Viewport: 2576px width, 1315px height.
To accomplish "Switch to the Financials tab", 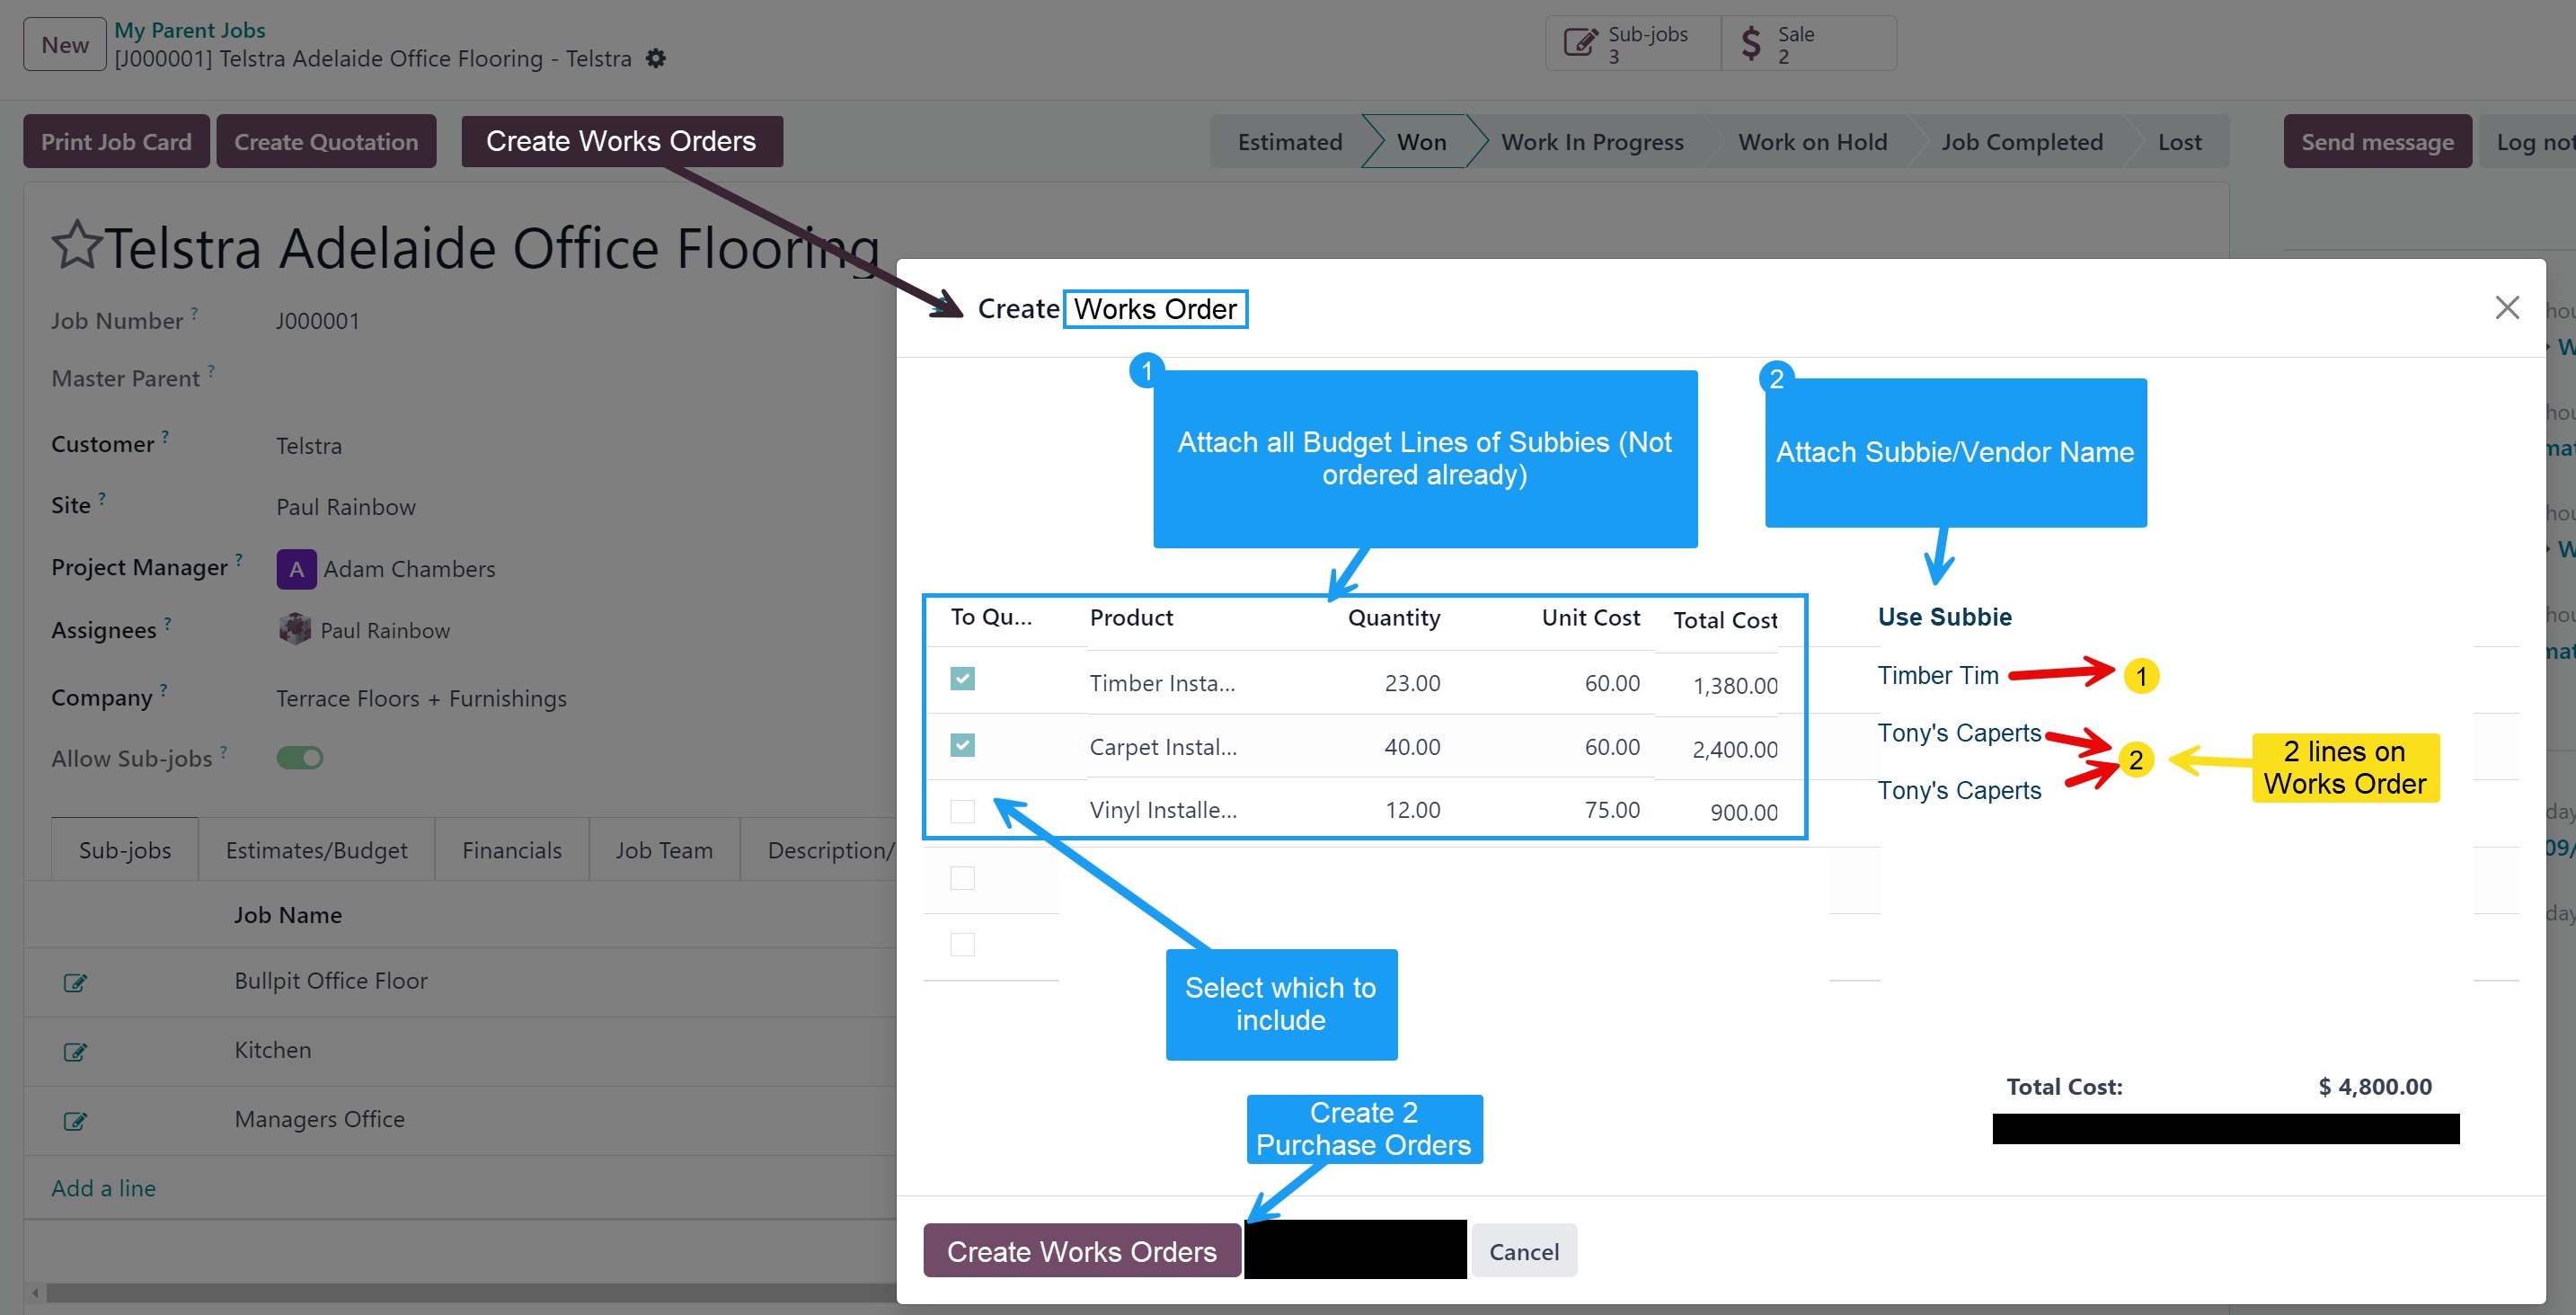I will point(511,850).
